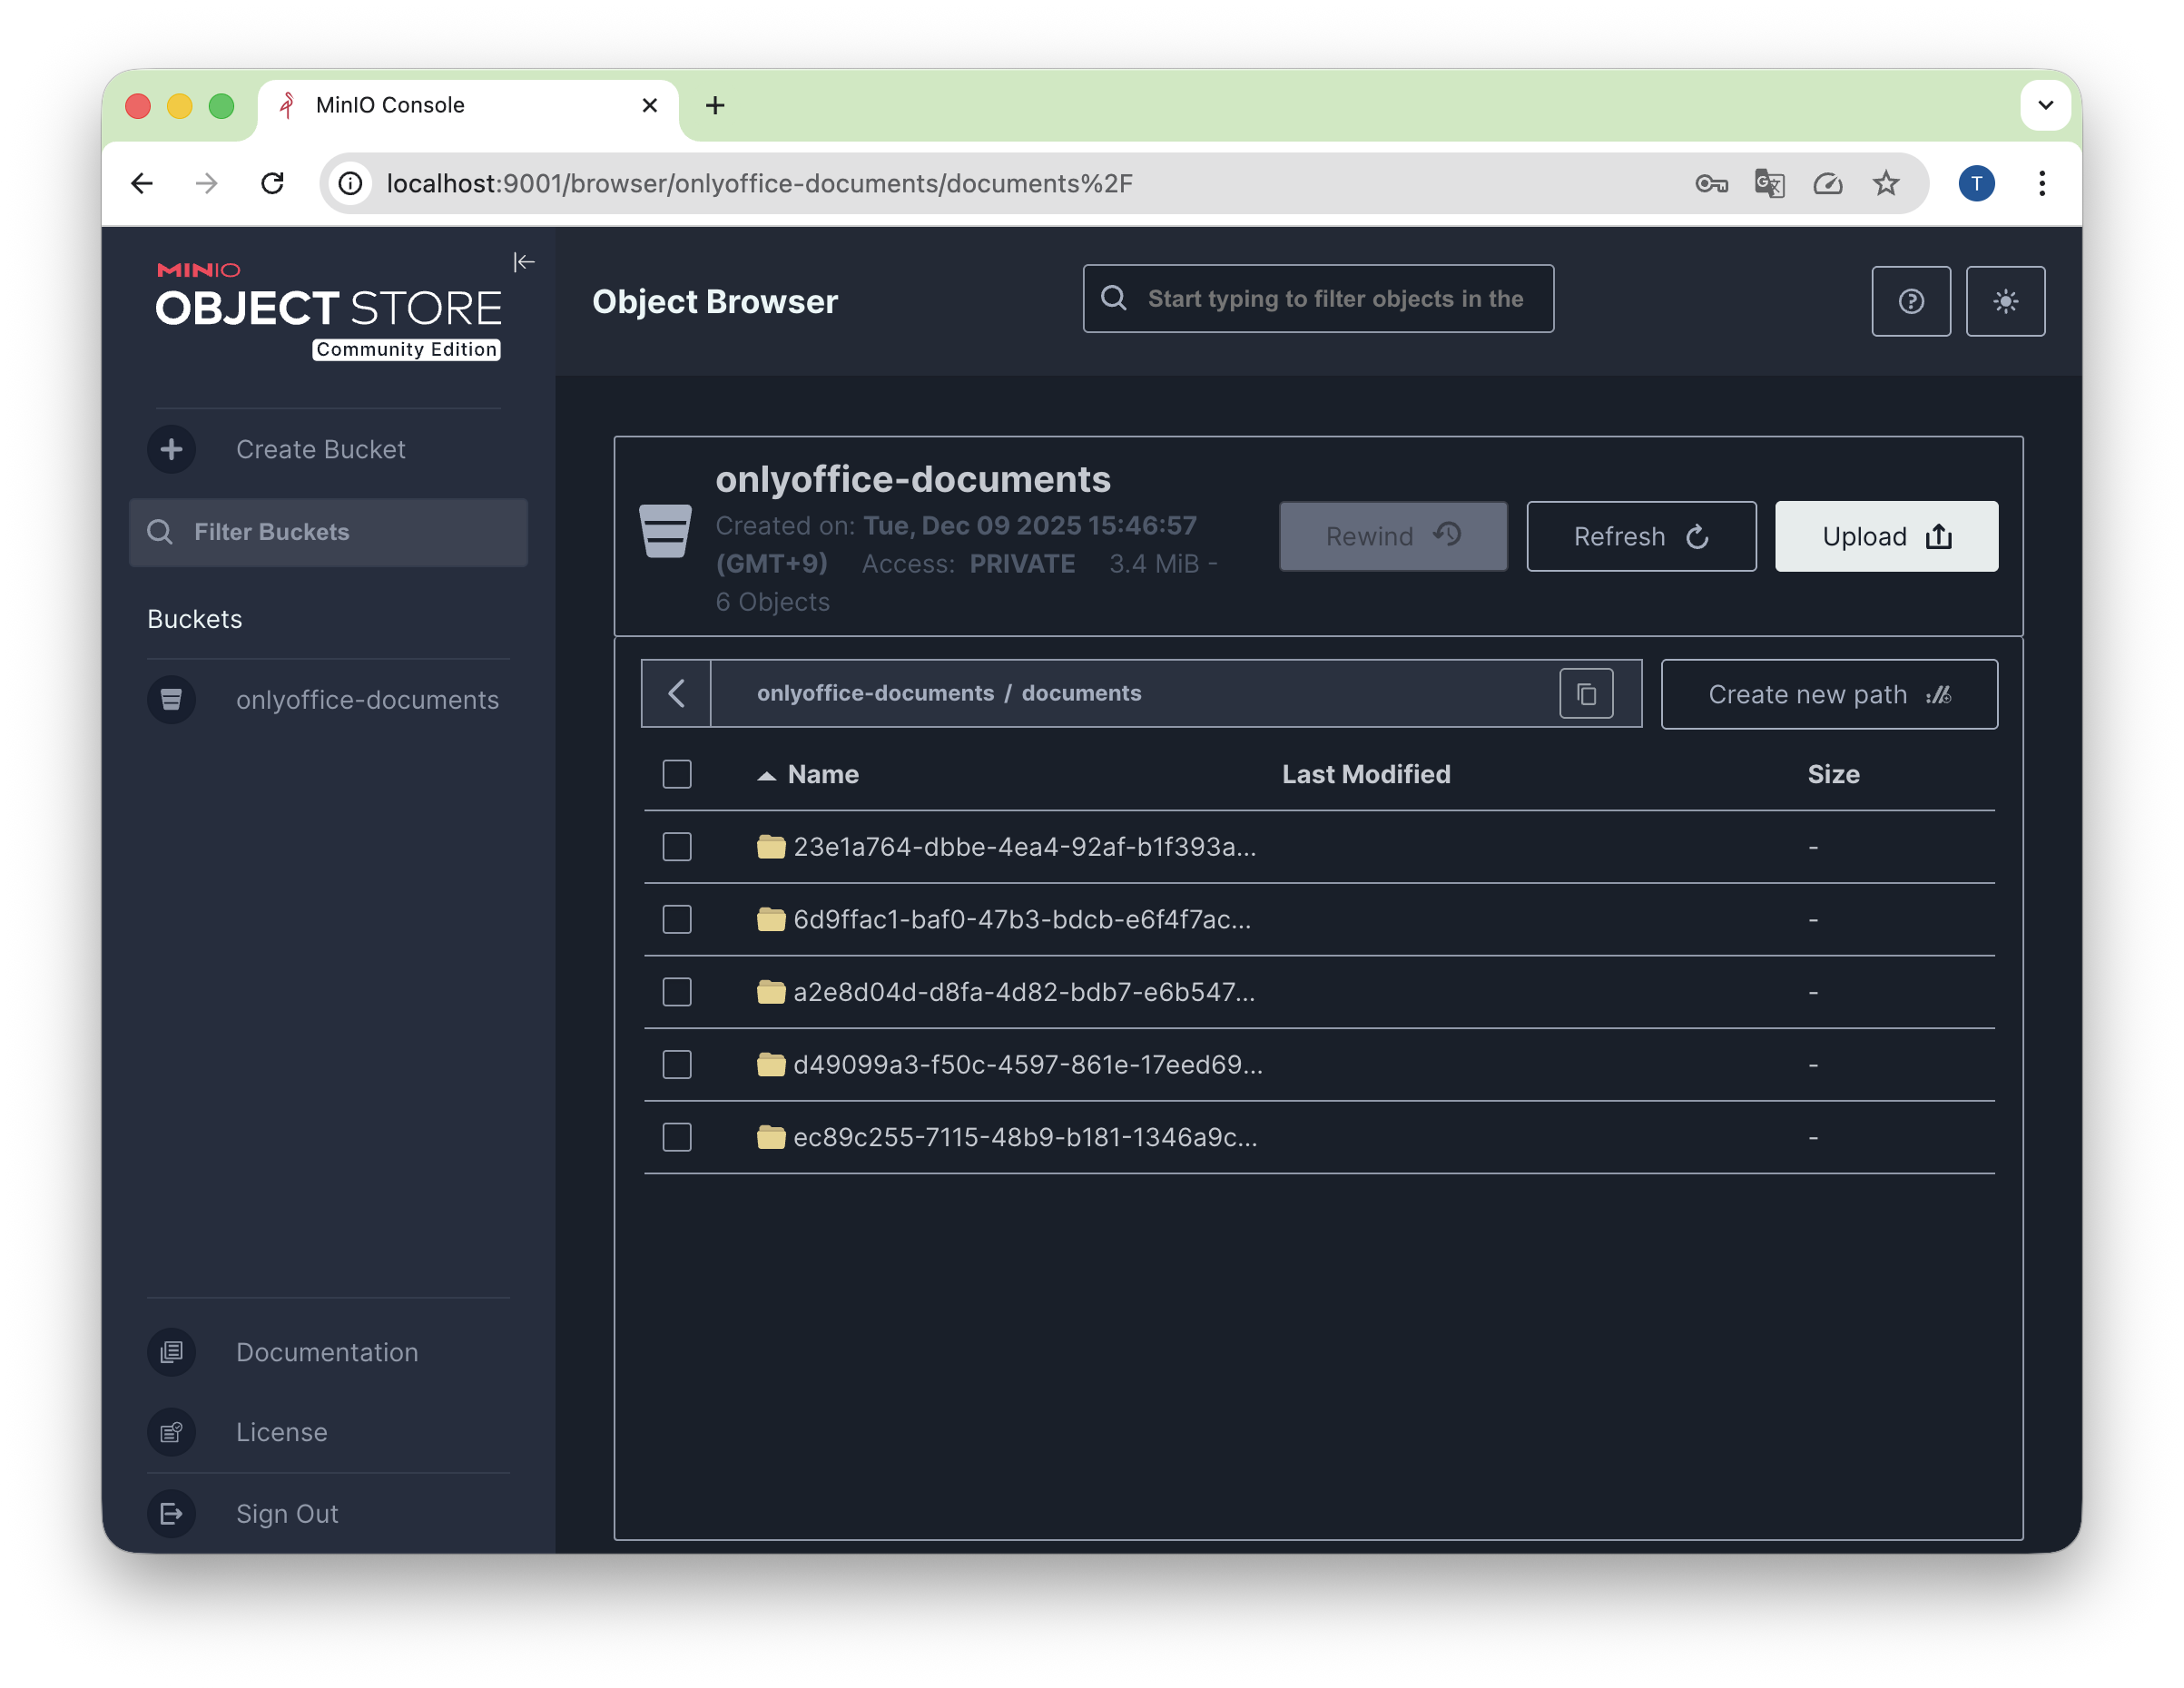Click the Create Bucket plus icon

(x=172, y=449)
